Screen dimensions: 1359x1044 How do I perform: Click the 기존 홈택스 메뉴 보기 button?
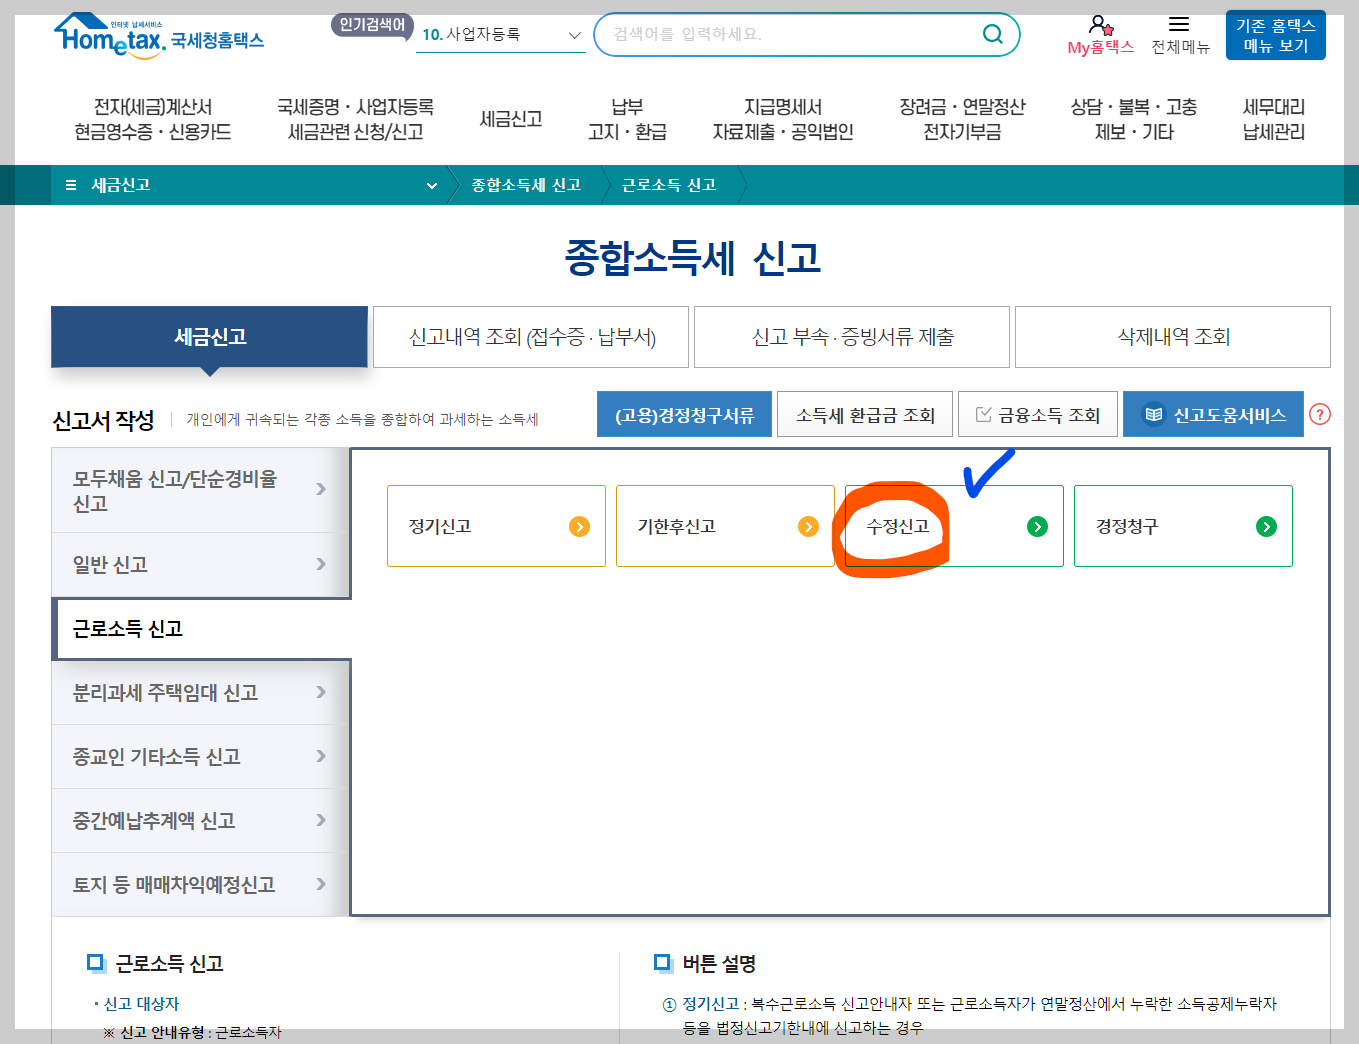(x=1275, y=34)
